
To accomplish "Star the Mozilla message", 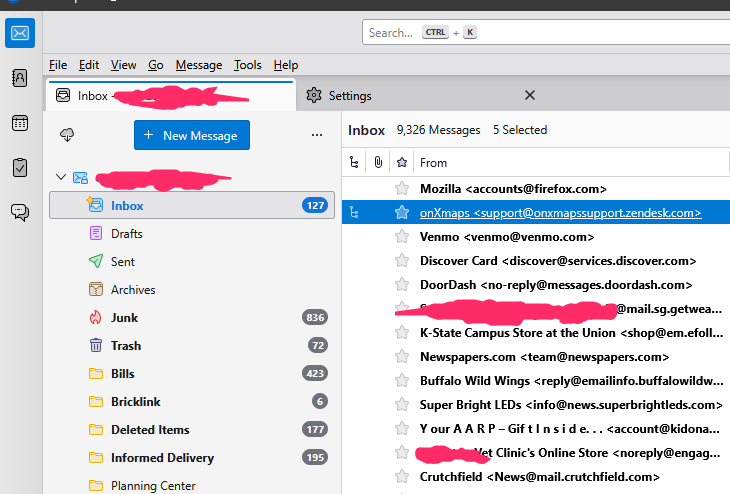I will (x=402, y=189).
